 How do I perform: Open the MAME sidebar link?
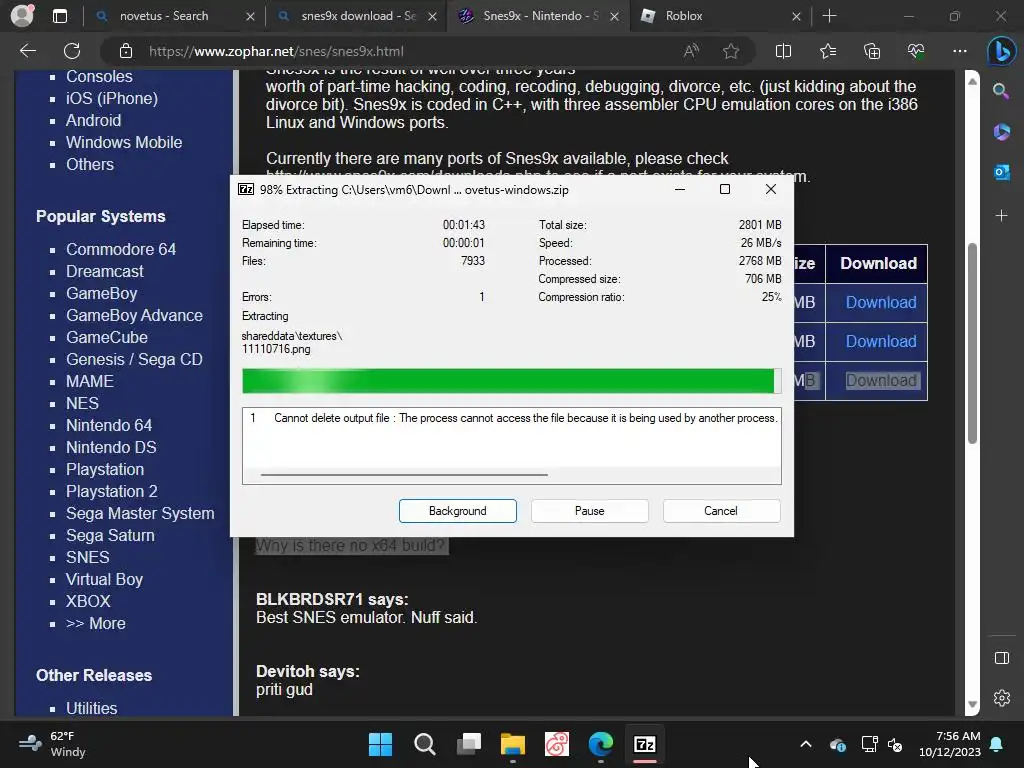click(89, 381)
